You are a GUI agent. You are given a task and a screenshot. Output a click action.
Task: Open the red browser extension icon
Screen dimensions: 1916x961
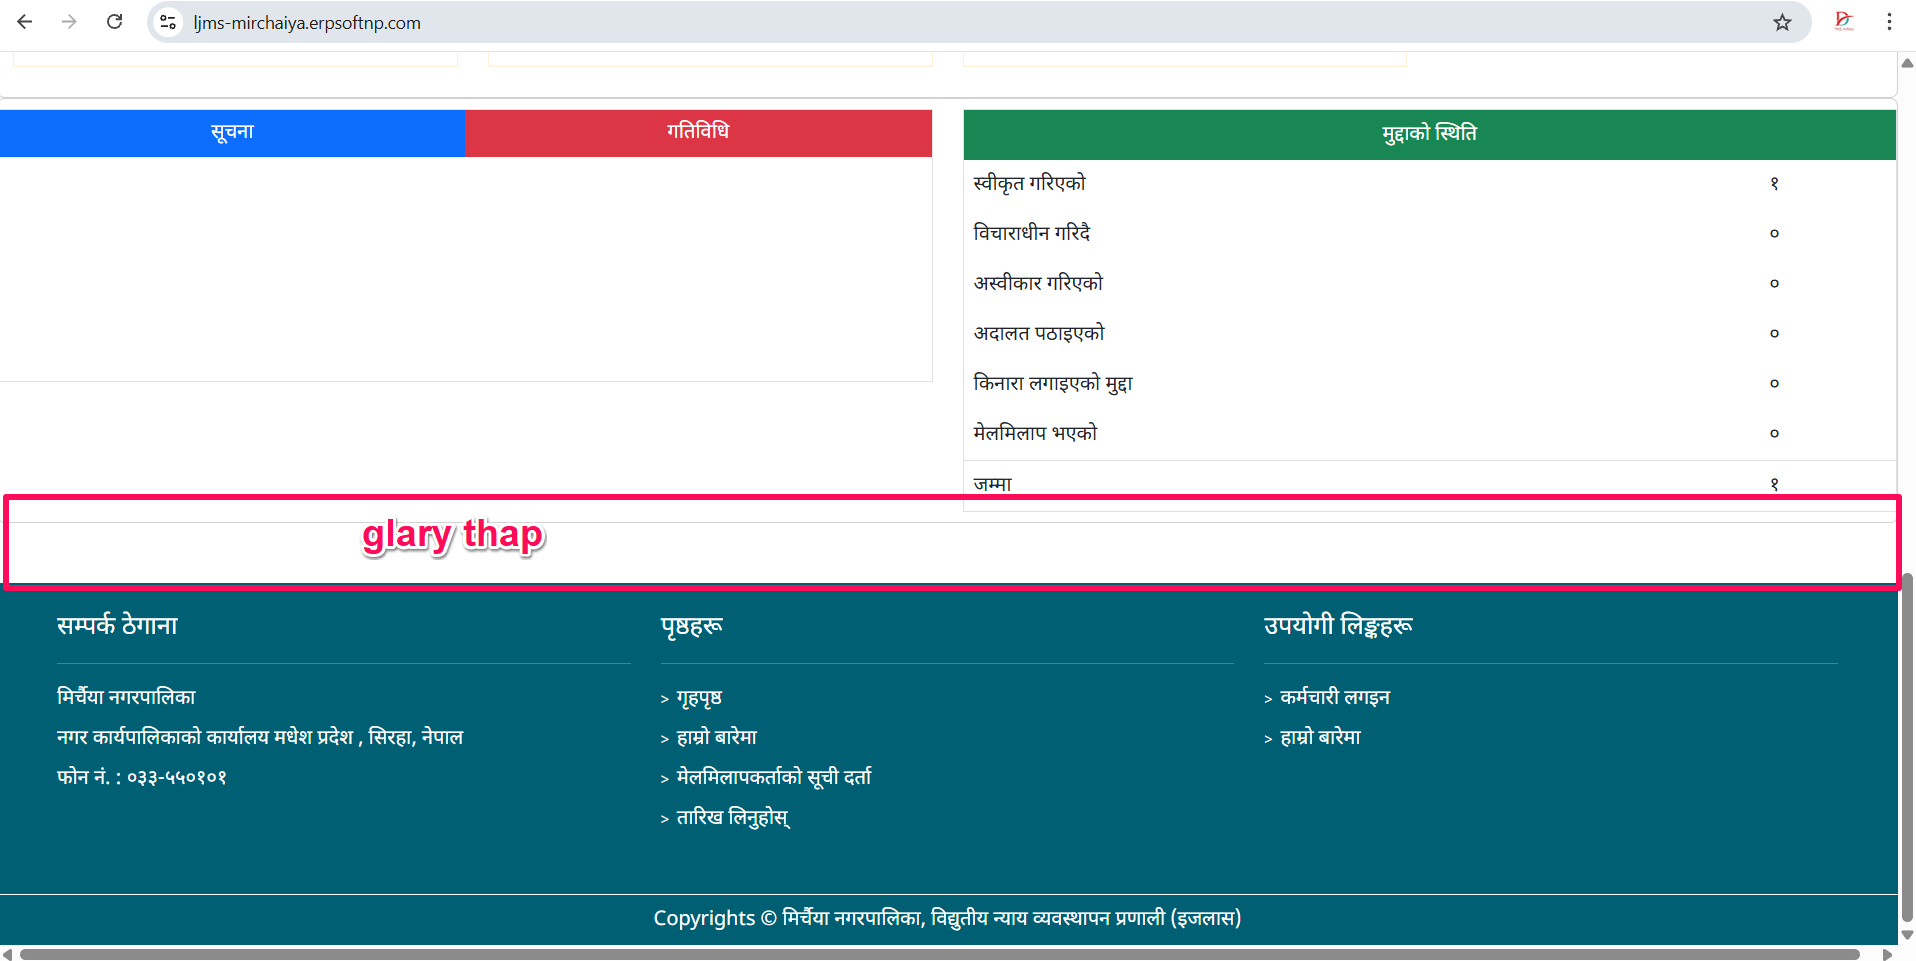[1844, 21]
